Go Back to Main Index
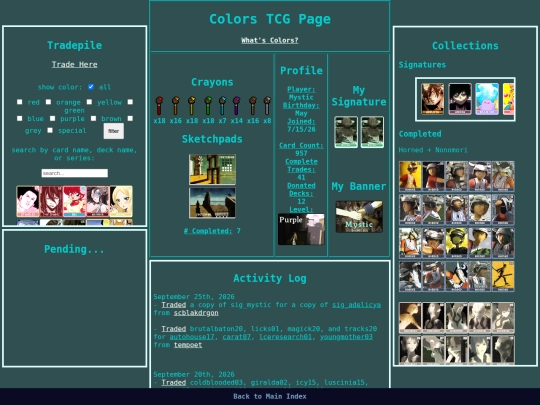Viewport: 540px width, 405px height. click(270, 396)
